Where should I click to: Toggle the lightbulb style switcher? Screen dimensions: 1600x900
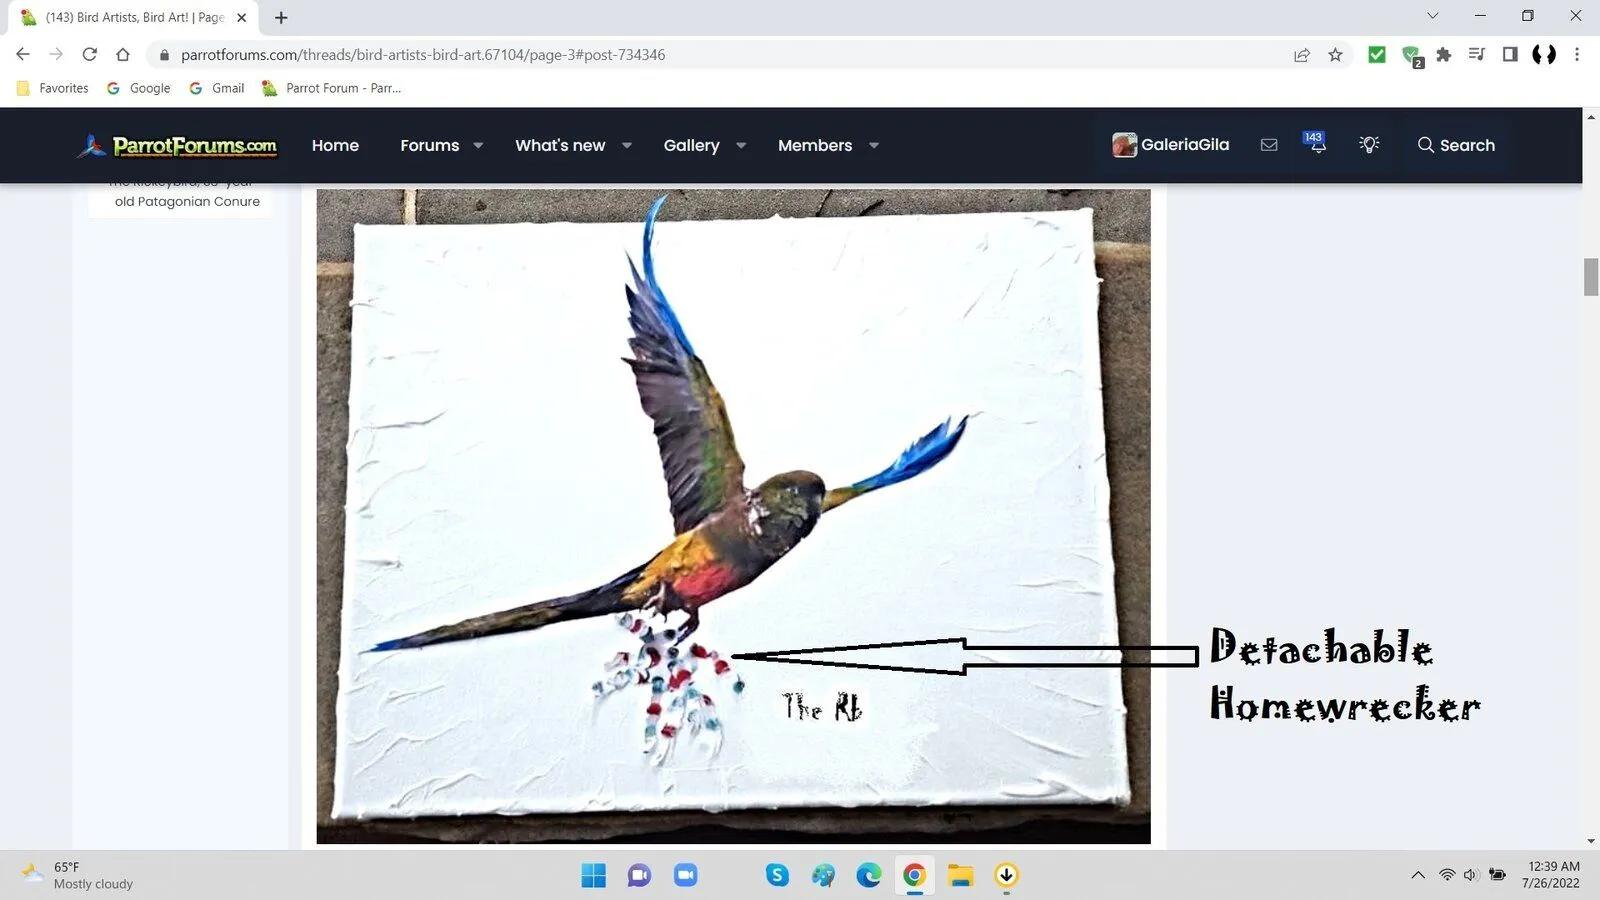1369,145
